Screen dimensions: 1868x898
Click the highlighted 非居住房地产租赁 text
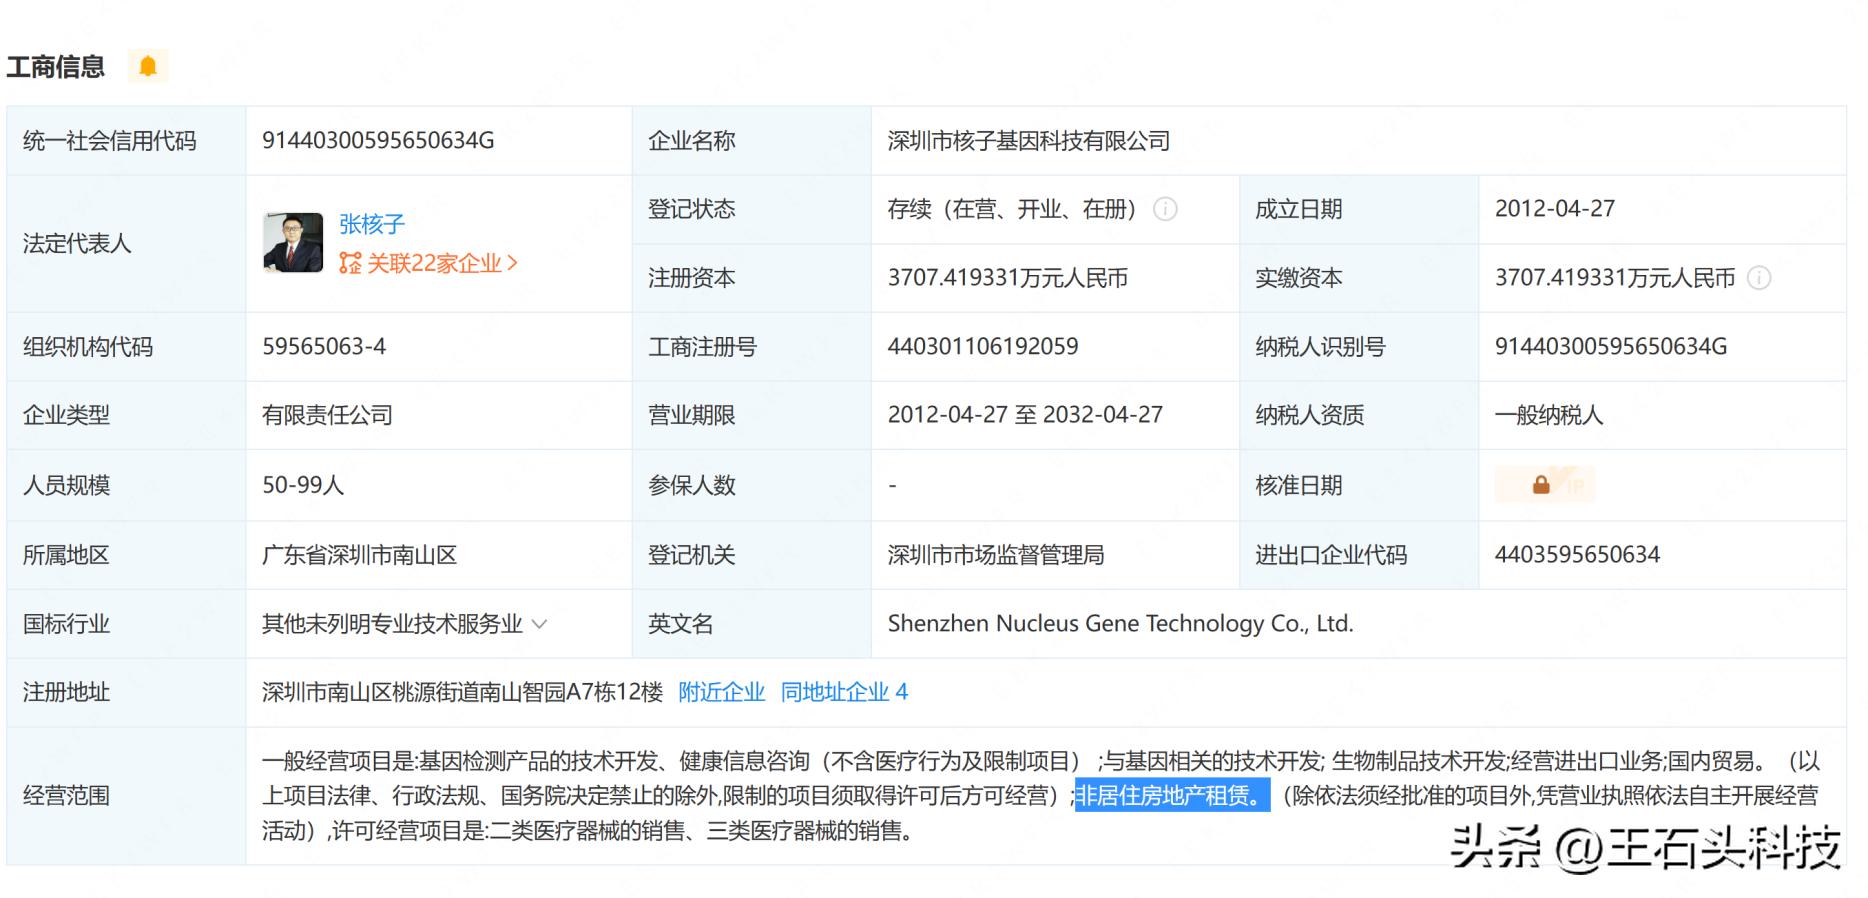pyautogui.click(x=1171, y=796)
